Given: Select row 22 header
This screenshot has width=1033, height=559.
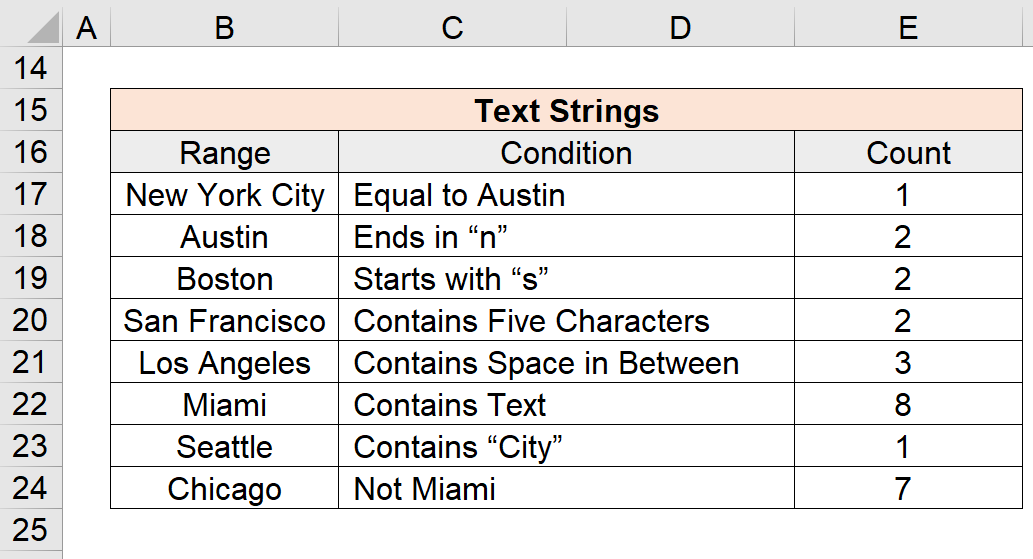Looking at the screenshot, I should (x=30, y=404).
